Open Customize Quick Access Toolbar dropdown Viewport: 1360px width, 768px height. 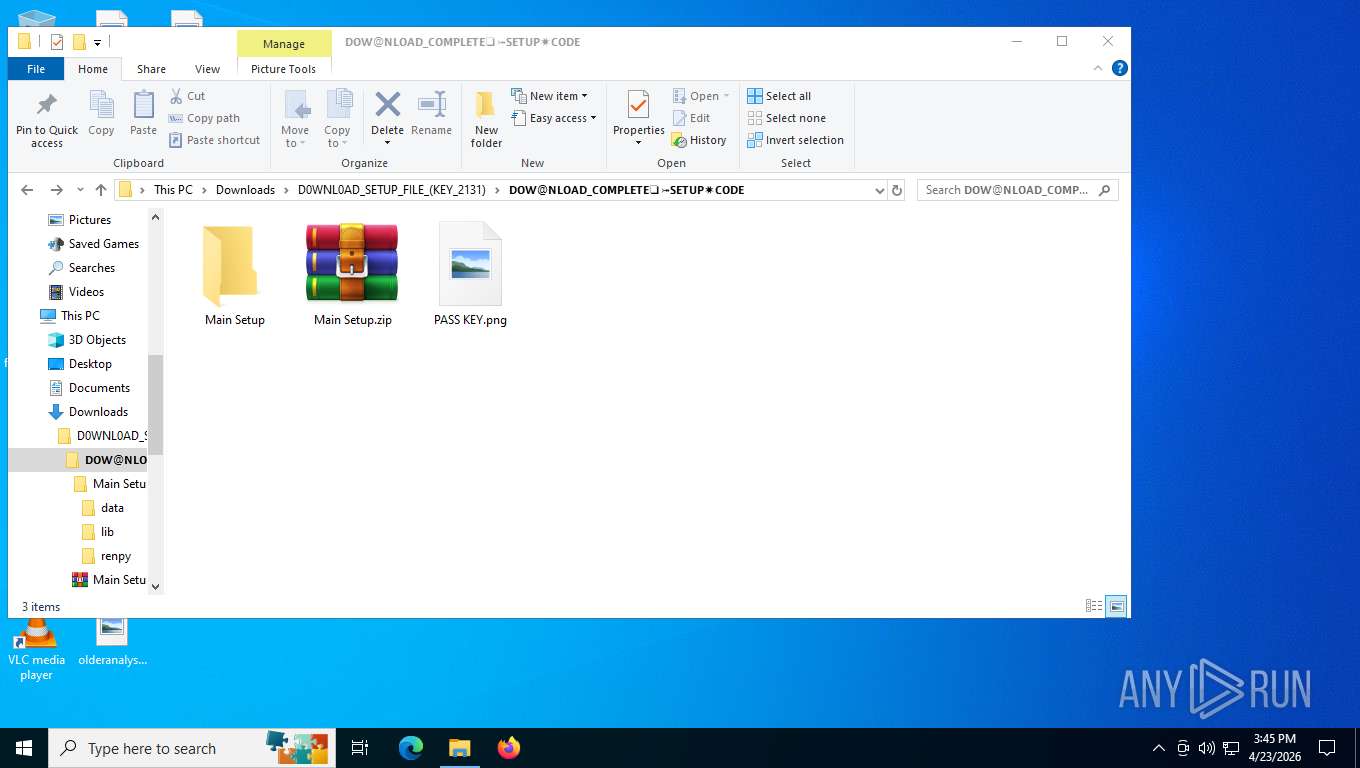tap(97, 42)
